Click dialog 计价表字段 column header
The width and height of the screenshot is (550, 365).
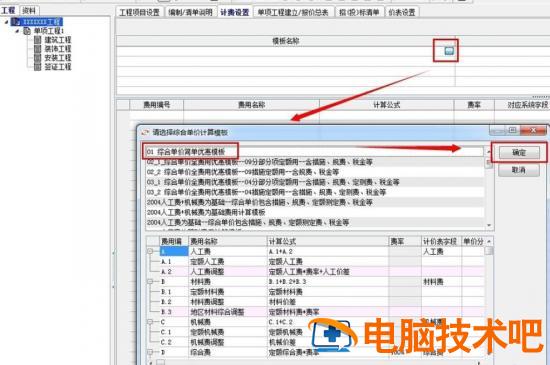(441, 241)
